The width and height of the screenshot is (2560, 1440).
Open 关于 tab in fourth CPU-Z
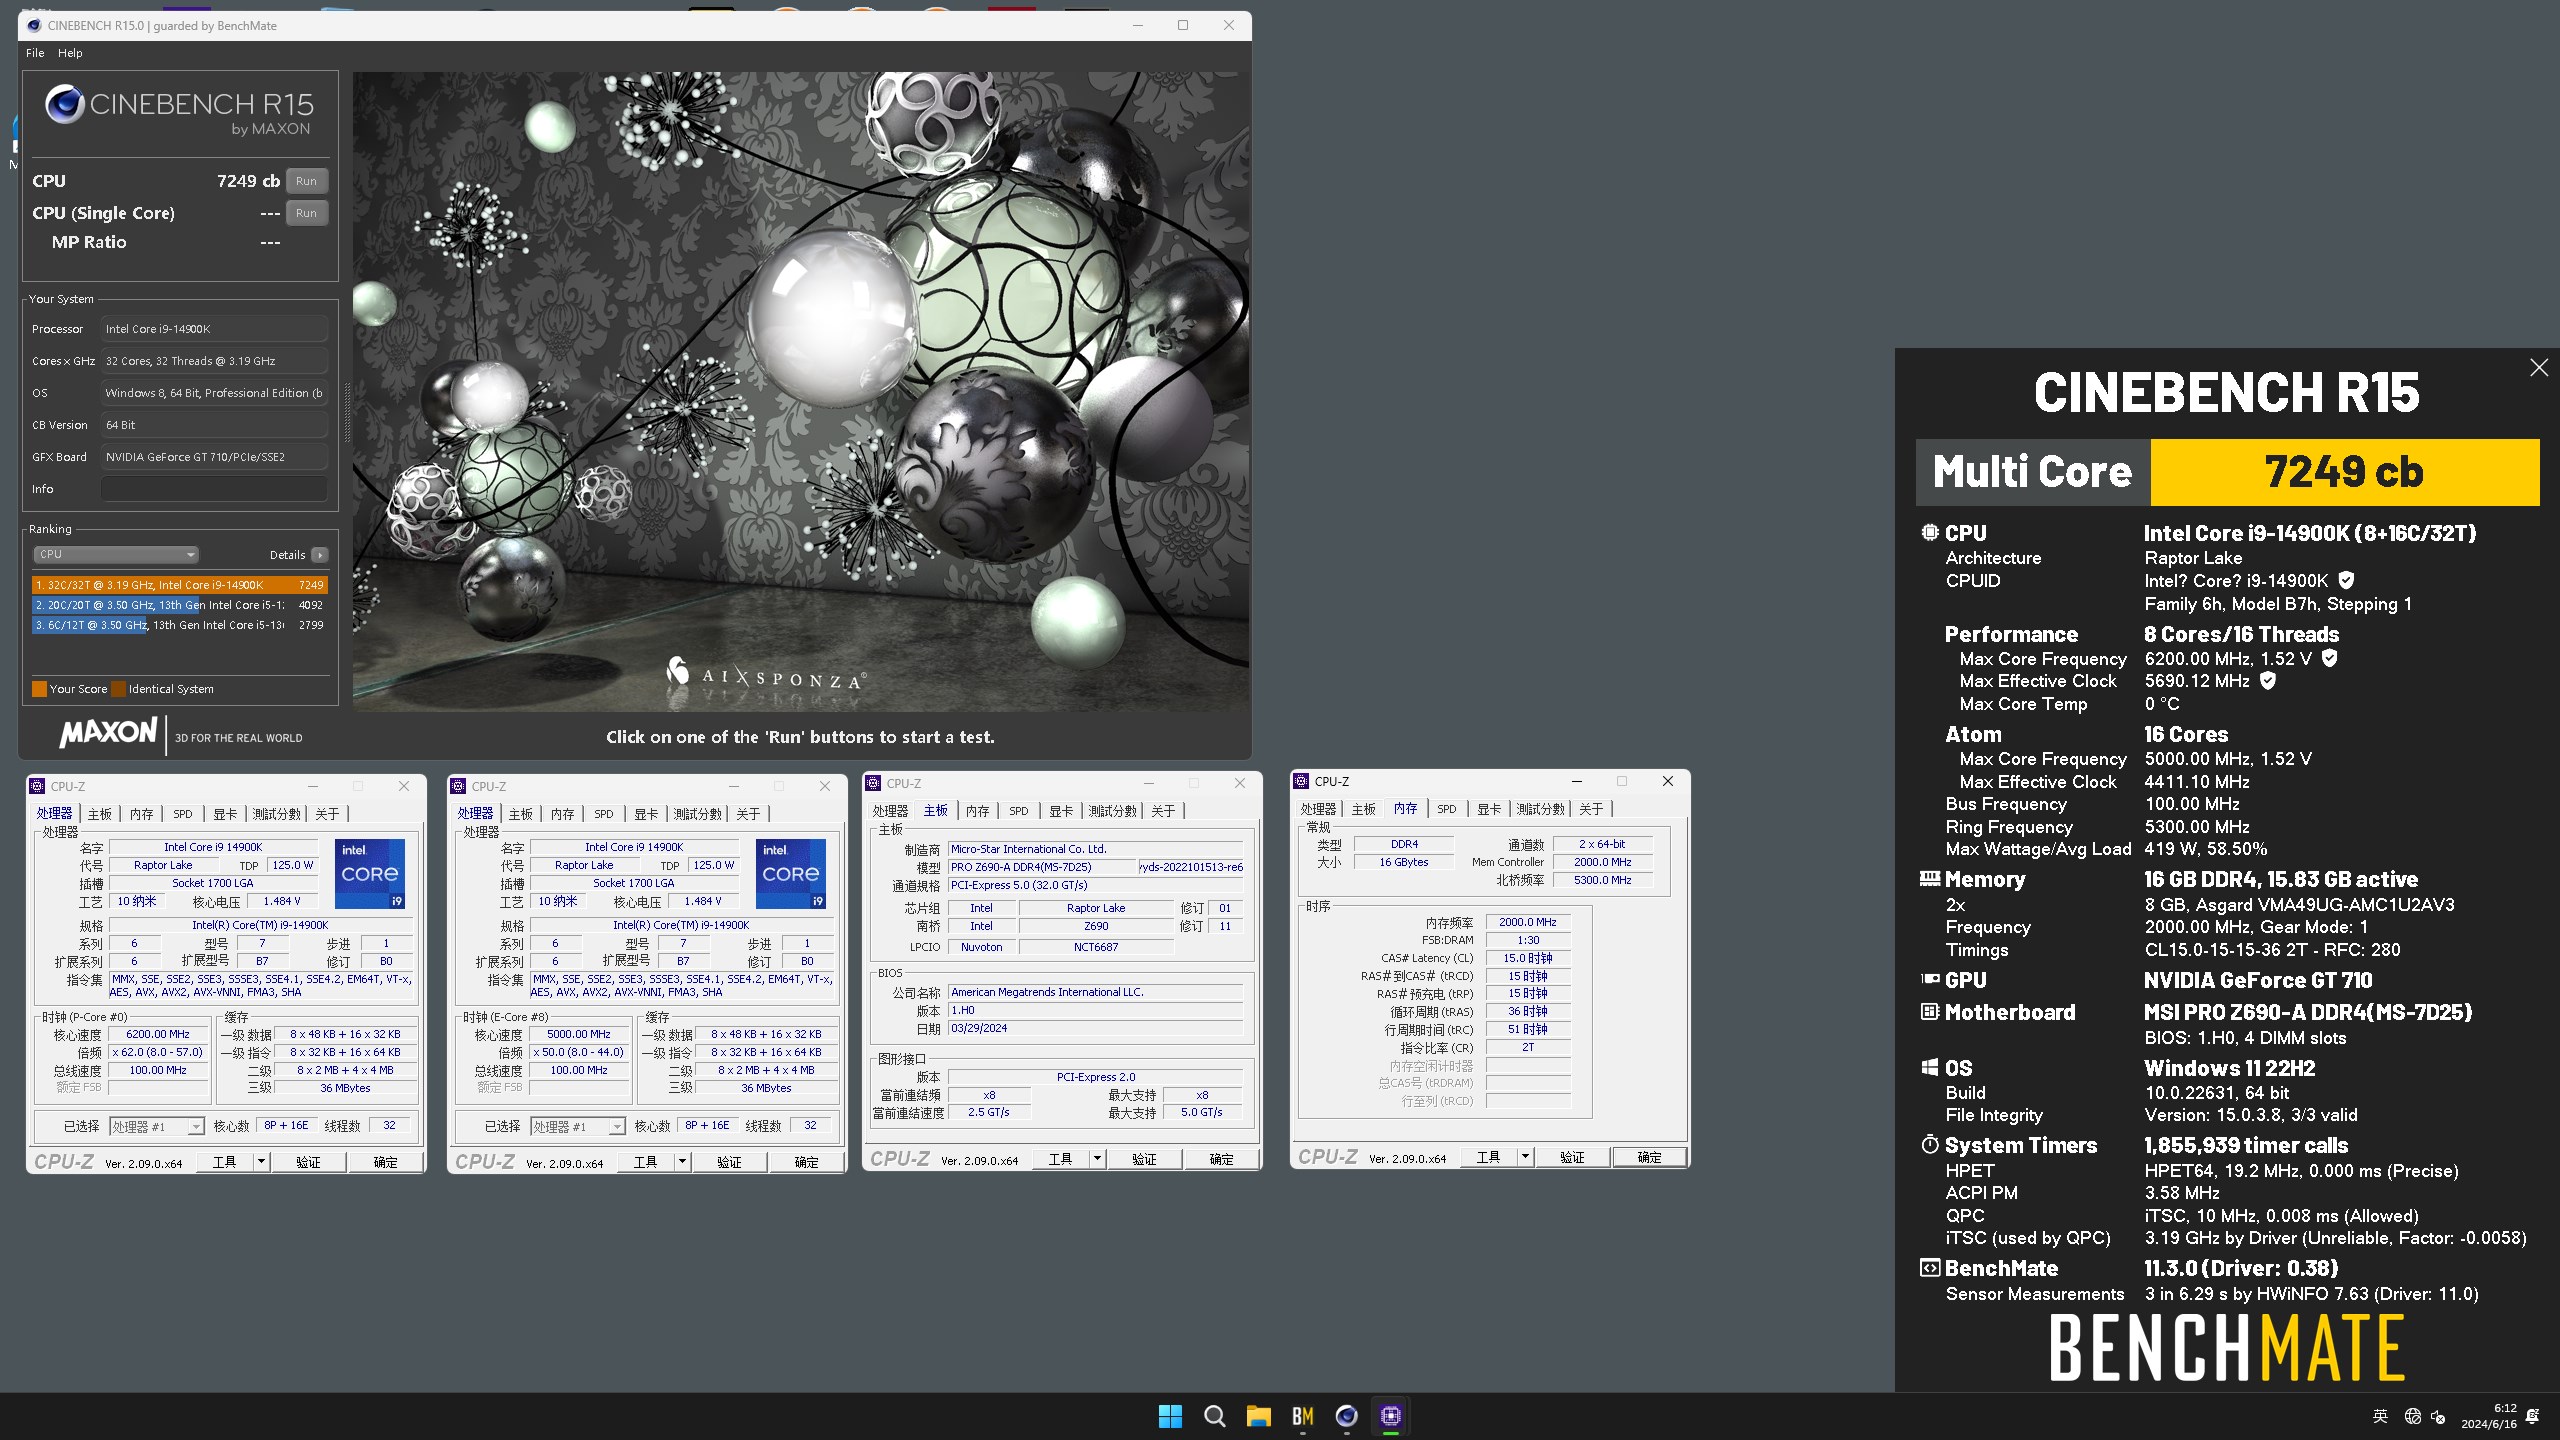(x=1591, y=809)
